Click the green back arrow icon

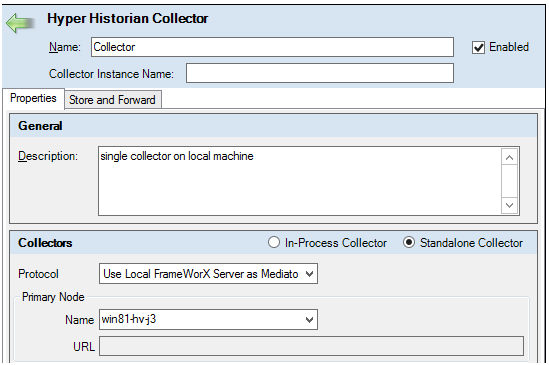click(x=20, y=23)
